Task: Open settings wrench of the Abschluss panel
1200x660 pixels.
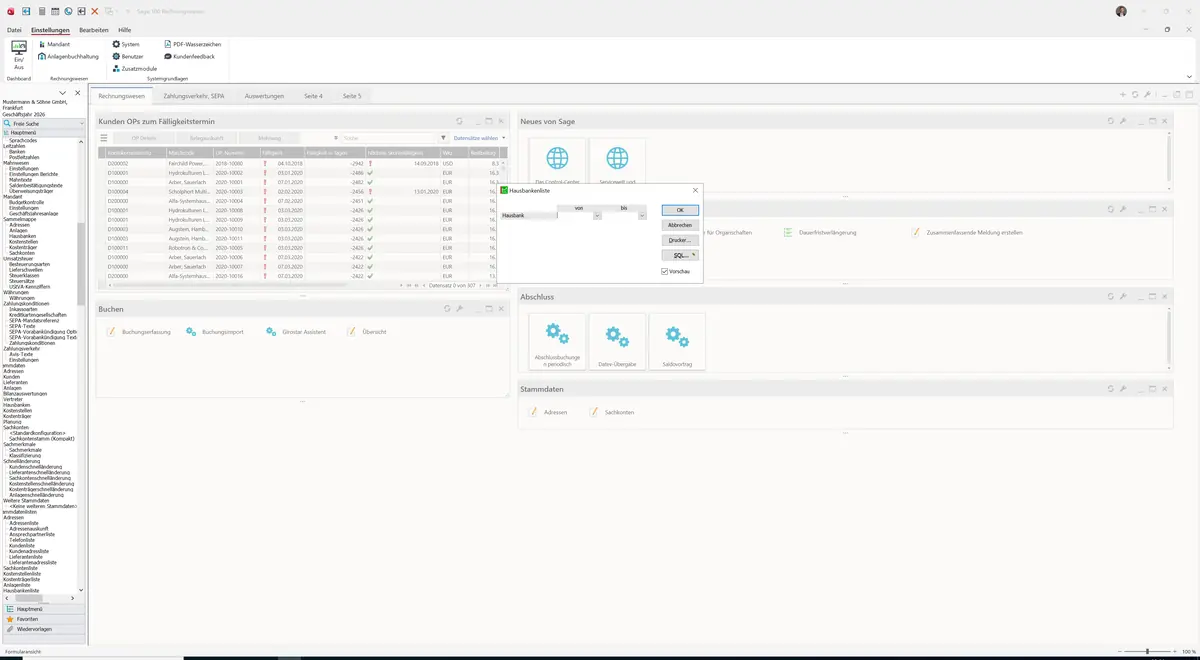Action: pyautogui.click(x=1123, y=297)
